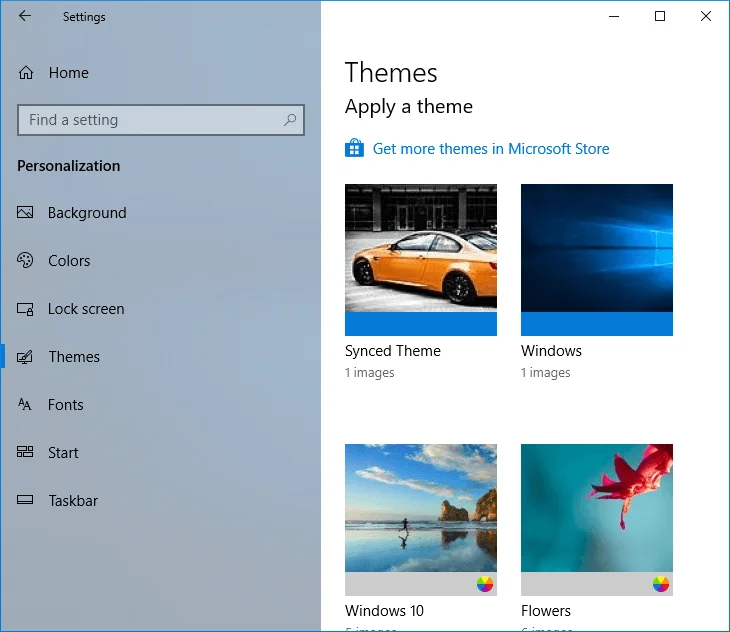730x632 pixels.
Task: Click the Taskbar icon
Action: [x=25, y=500]
